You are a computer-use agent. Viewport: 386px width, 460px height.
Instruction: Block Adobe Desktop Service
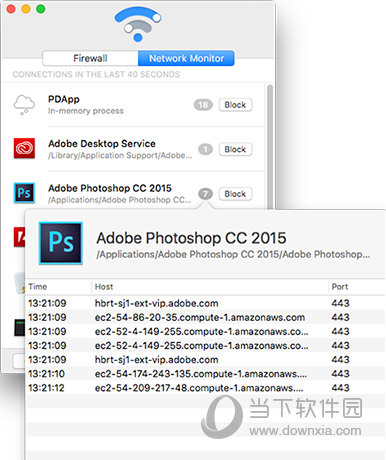point(235,149)
